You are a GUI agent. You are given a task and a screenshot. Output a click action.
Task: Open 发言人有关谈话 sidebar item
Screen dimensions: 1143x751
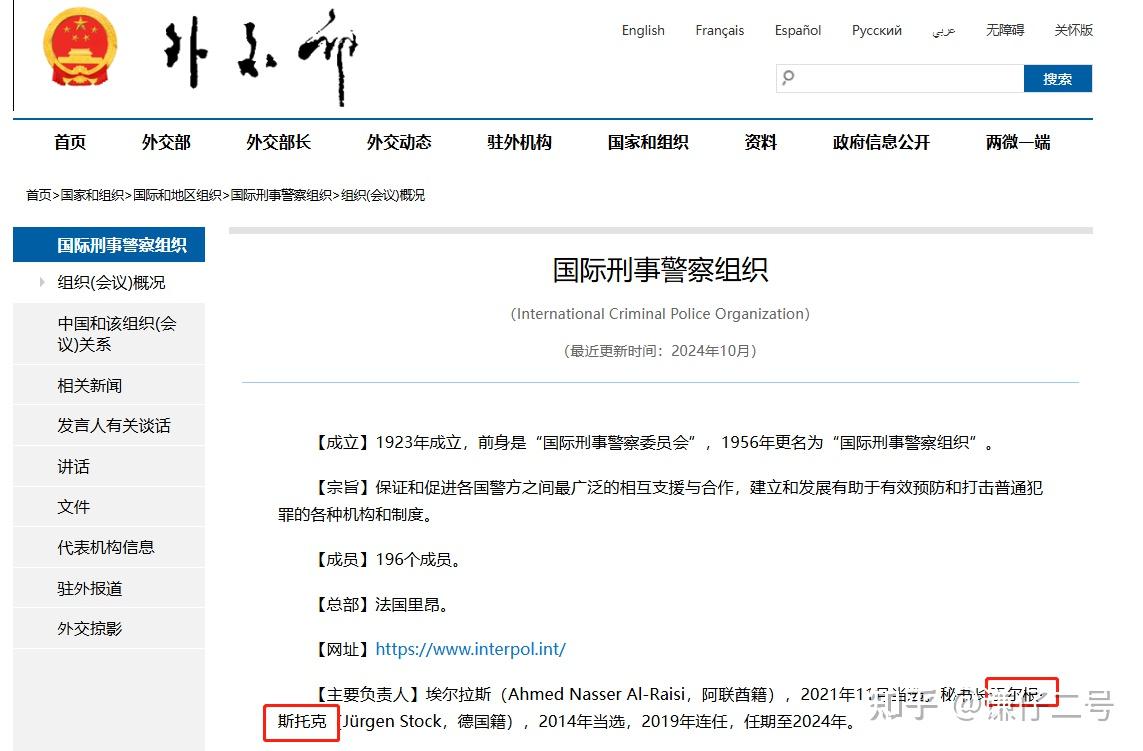[x=114, y=426]
